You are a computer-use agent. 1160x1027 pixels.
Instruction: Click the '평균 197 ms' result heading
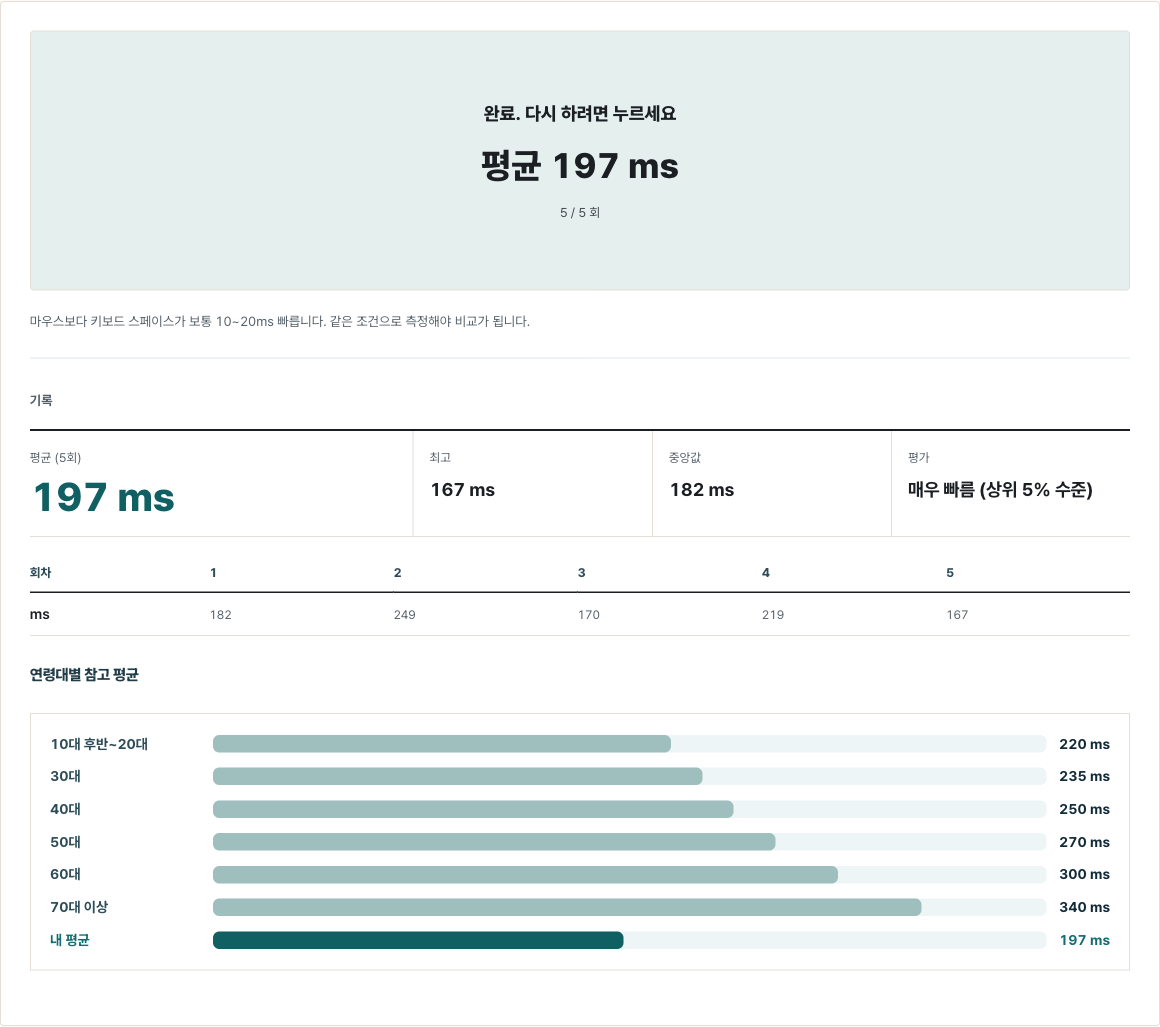pos(579,166)
